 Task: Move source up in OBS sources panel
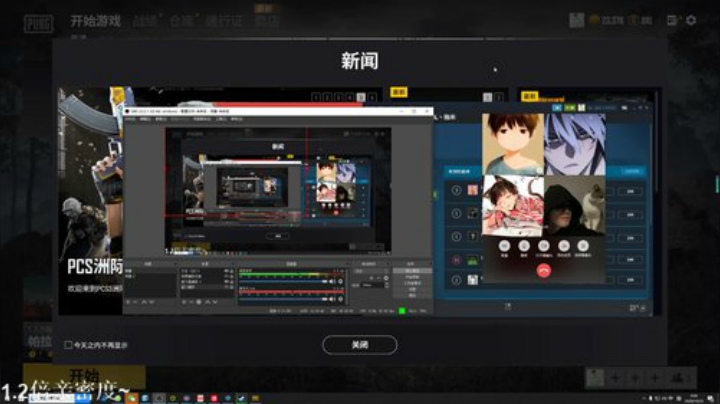coord(208,302)
